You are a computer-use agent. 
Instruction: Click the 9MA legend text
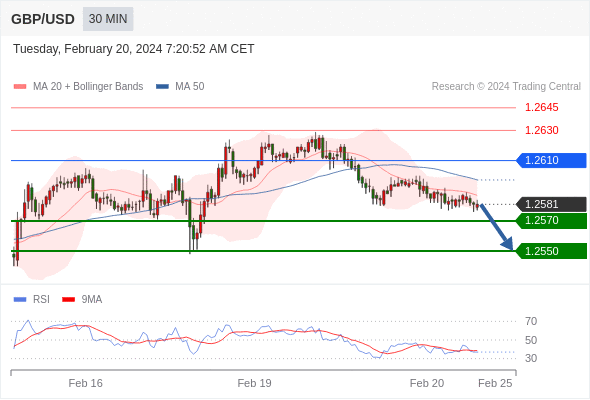[x=92, y=300]
